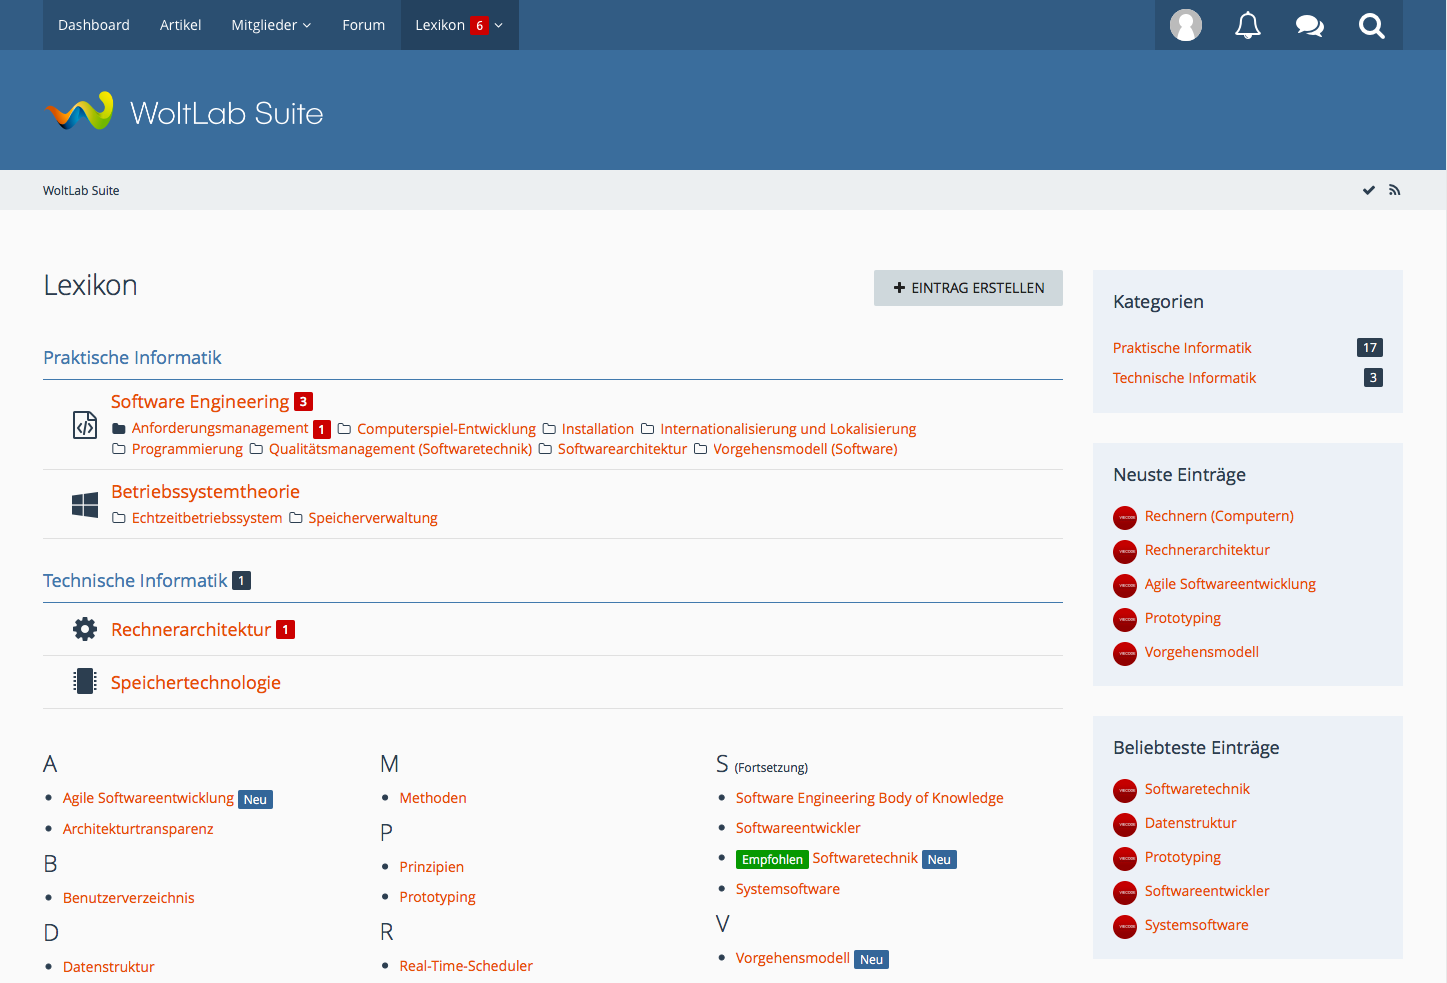1447x983 pixels.
Task: Open the Praktische Informatik sidebar category
Action: [x=1182, y=348]
